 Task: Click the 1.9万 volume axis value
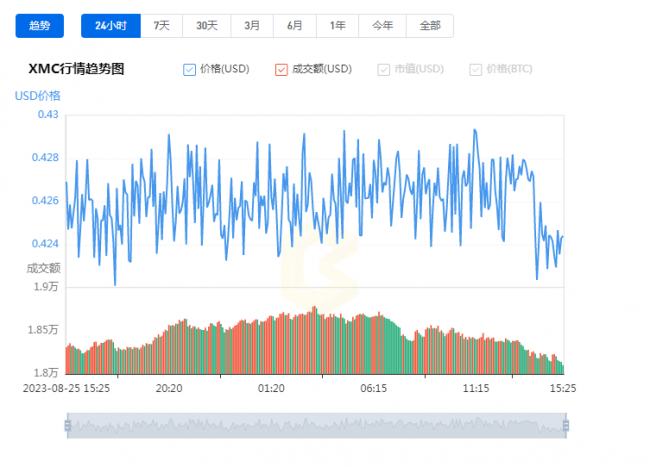click(46, 287)
